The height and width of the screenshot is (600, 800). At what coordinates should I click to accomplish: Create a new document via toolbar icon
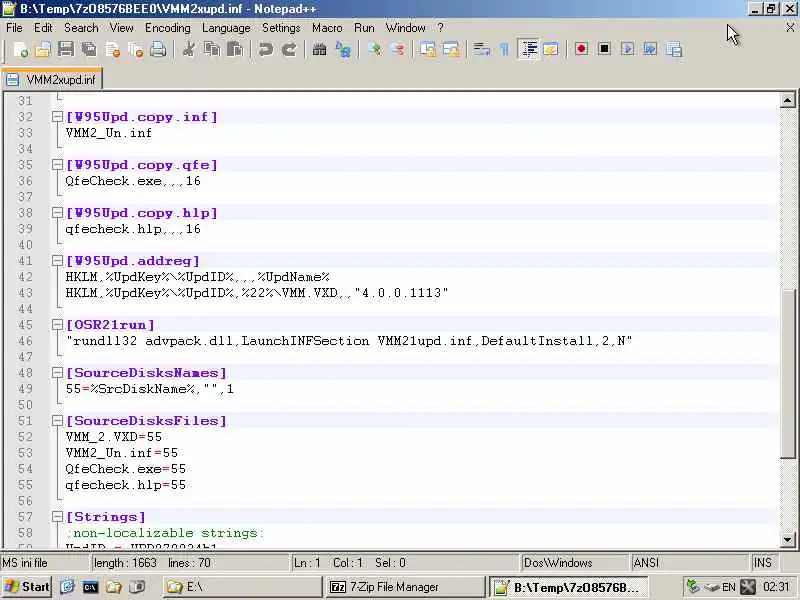[20, 49]
